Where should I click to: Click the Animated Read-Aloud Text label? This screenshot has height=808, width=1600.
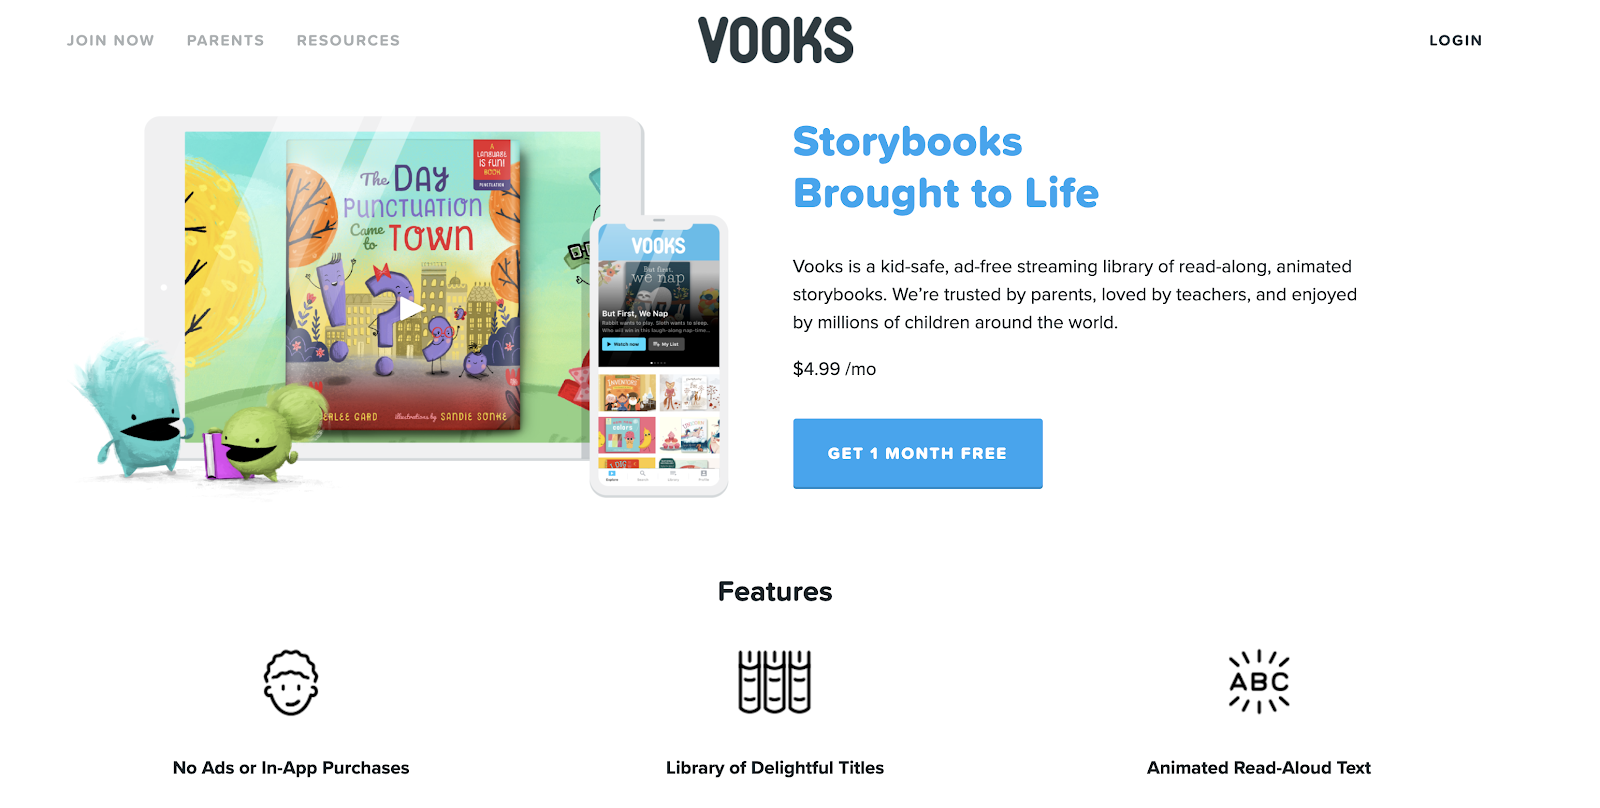pyautogui.click(x=1259, y=768)
